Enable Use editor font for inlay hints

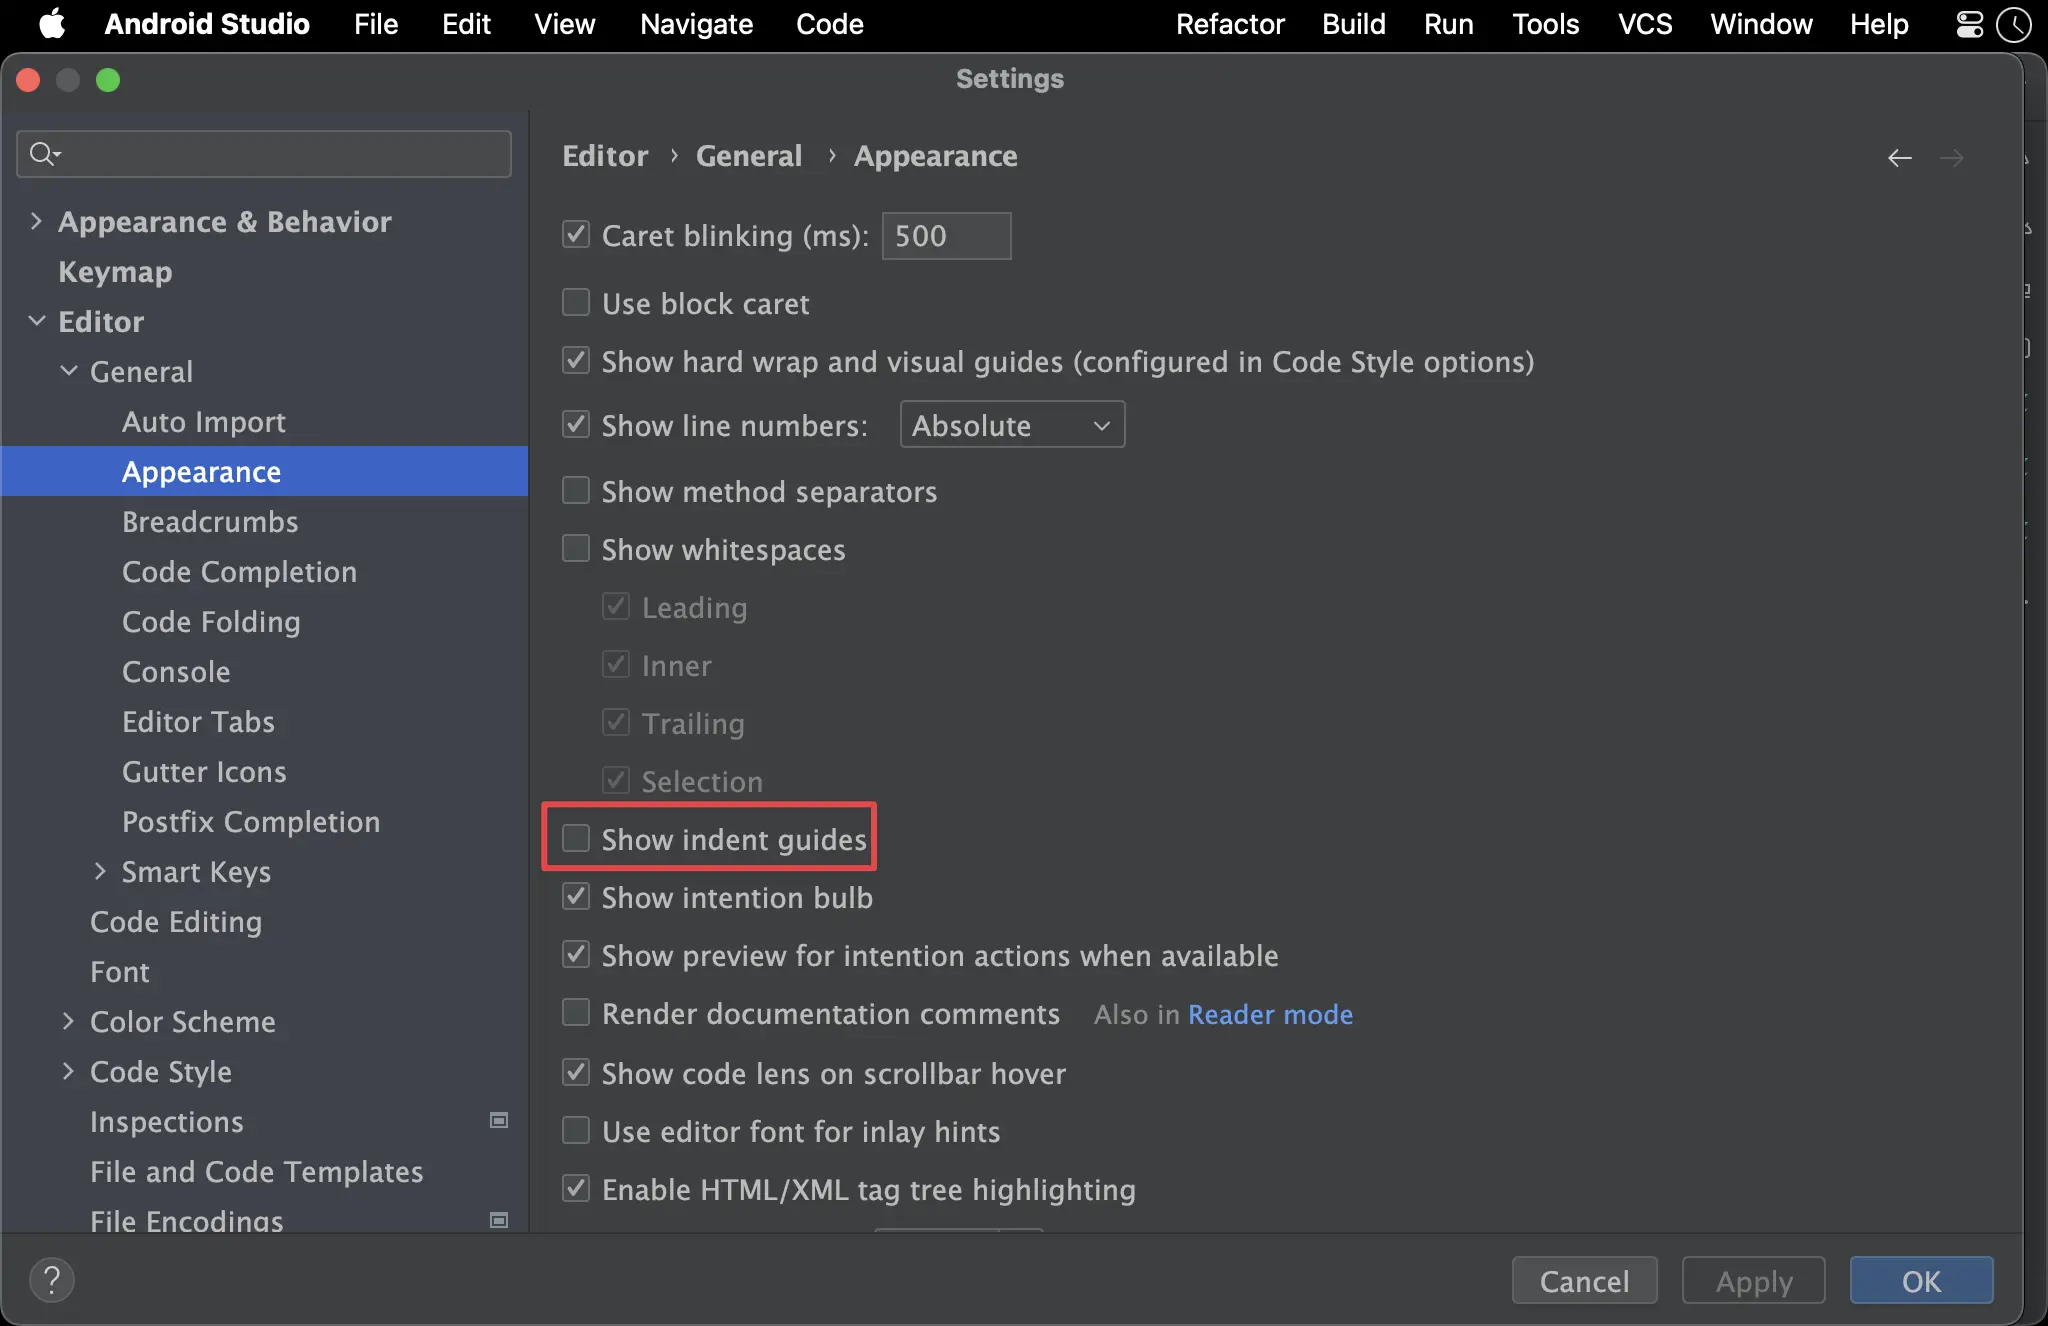(x=576, y=1131)
